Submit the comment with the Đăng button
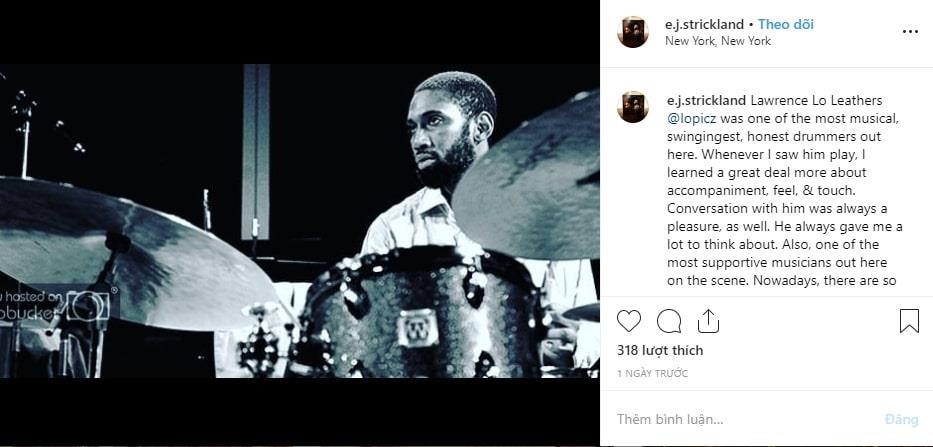The image size is (933, 447). coord(901,420)
